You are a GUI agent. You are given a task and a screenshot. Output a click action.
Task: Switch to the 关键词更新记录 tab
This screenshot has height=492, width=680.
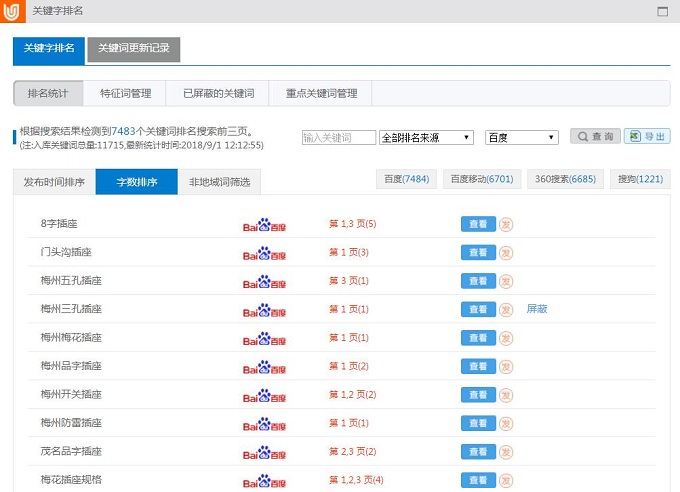(133, 49)
